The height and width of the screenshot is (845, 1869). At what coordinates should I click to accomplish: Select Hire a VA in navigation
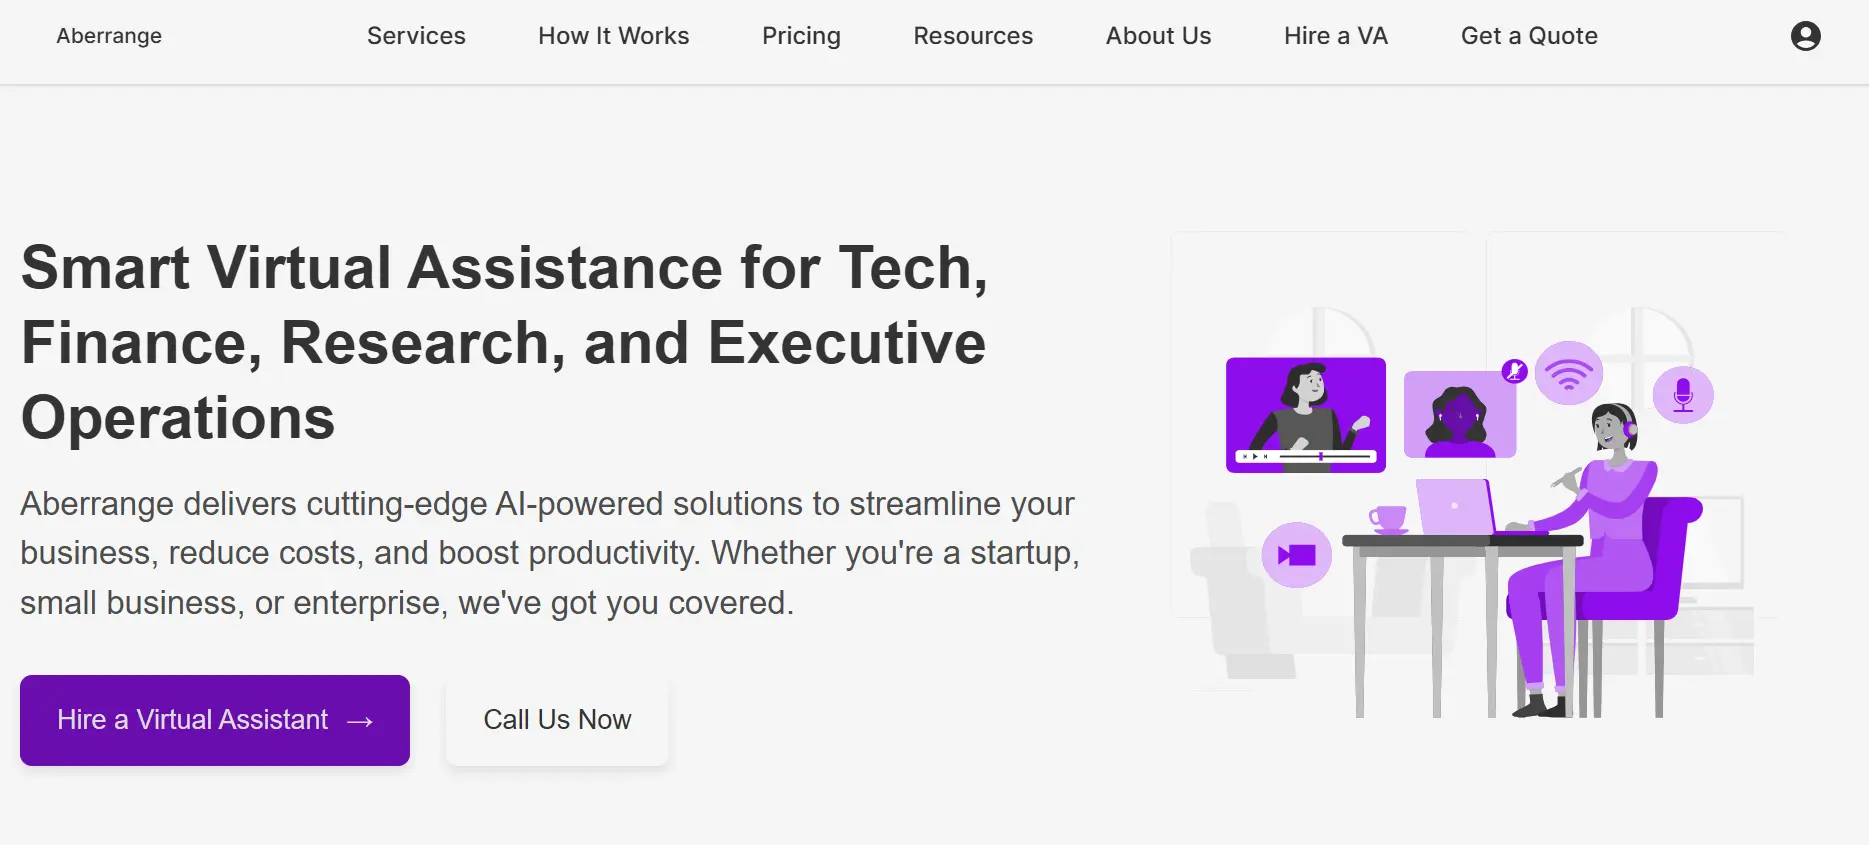pos(1335,36)
